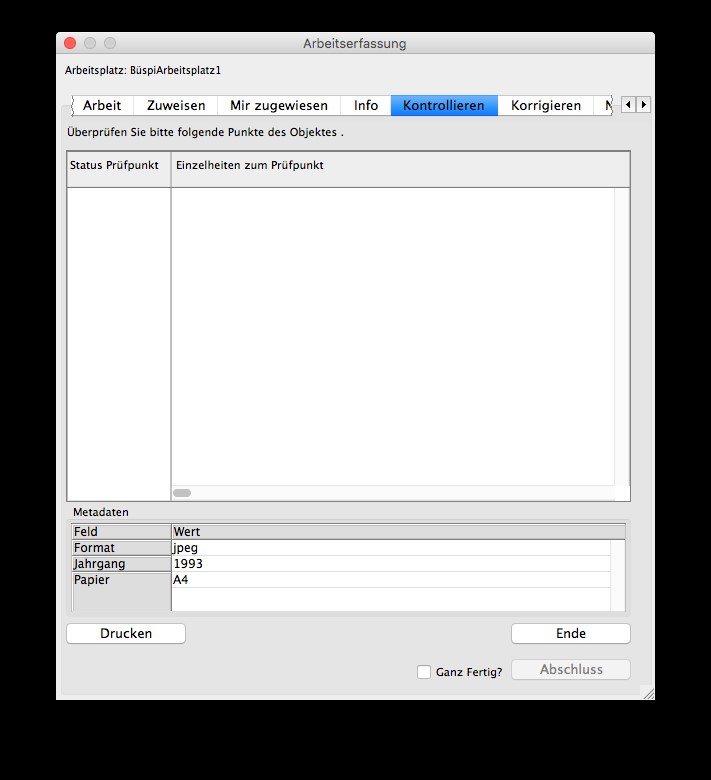The width and height of the screenshot is (711, 780).
Task: Click the Ende button
Action: coord(570,633)
